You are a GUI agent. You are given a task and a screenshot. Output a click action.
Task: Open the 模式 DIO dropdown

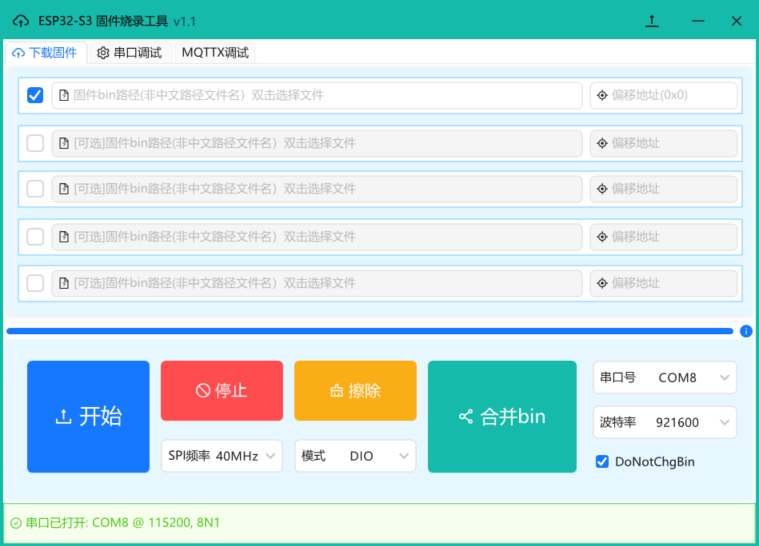[x=355, y=456]
